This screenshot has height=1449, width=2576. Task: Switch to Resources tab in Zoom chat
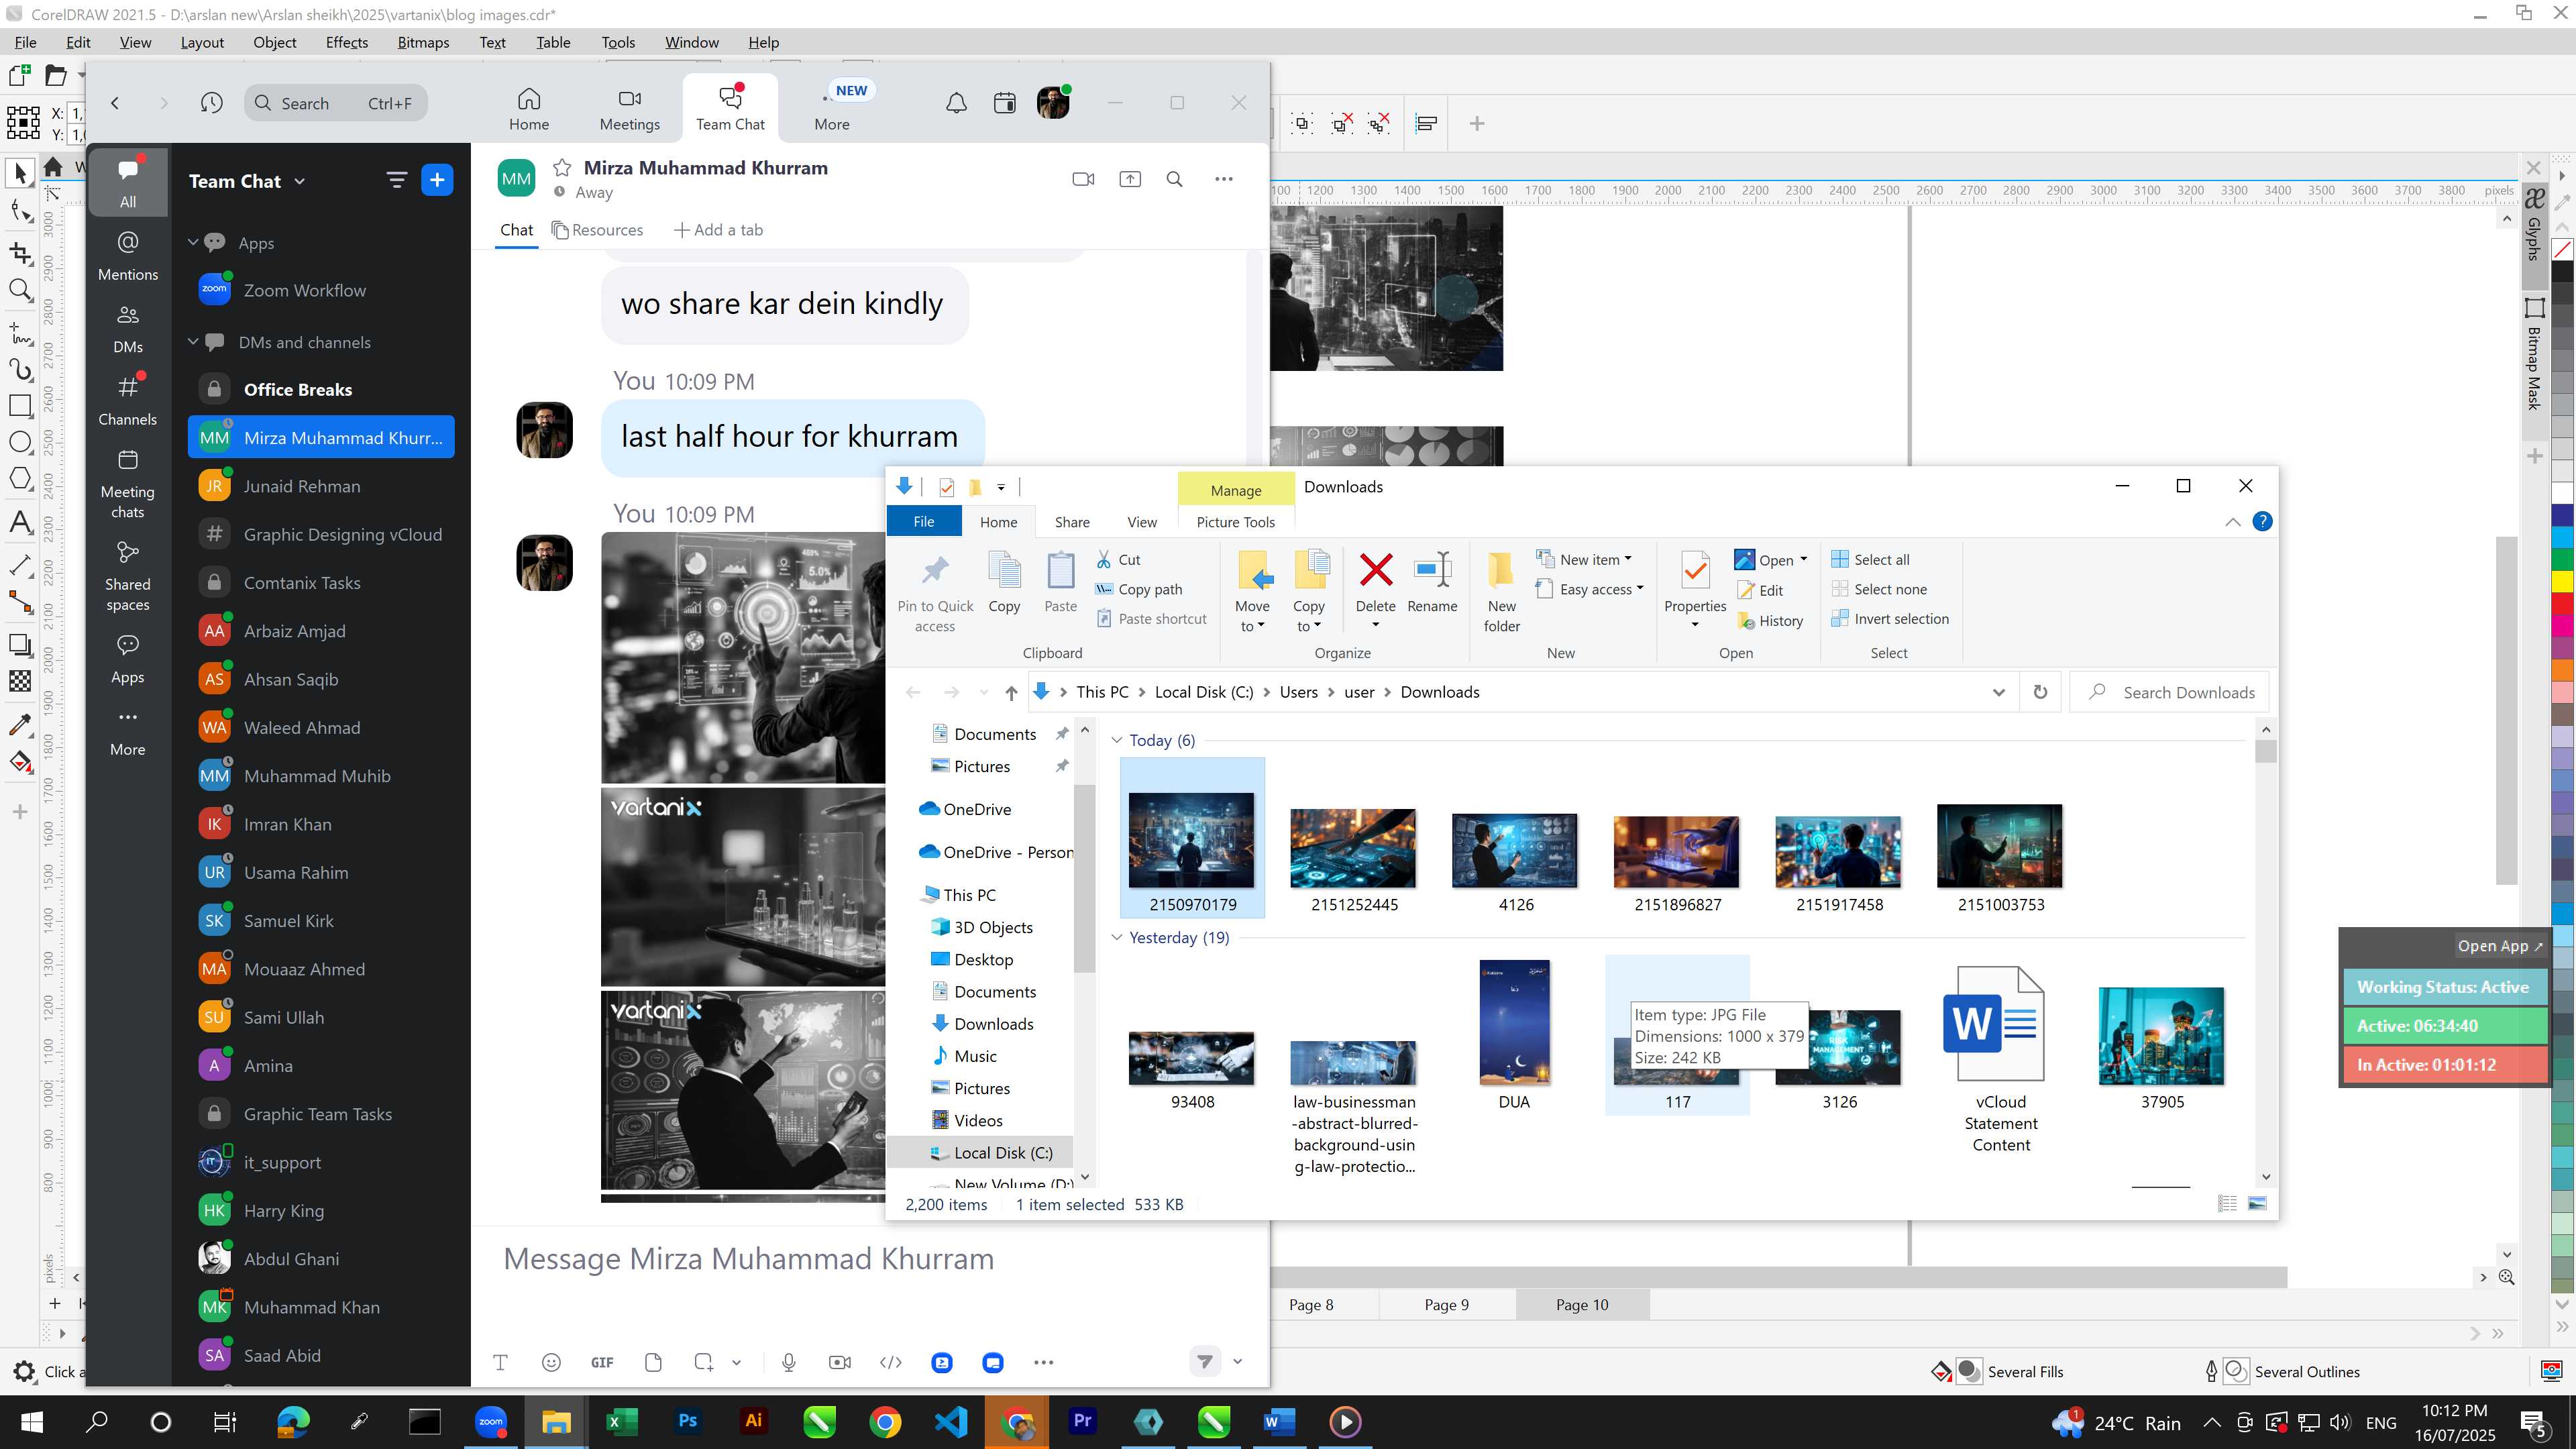[598, 230]
